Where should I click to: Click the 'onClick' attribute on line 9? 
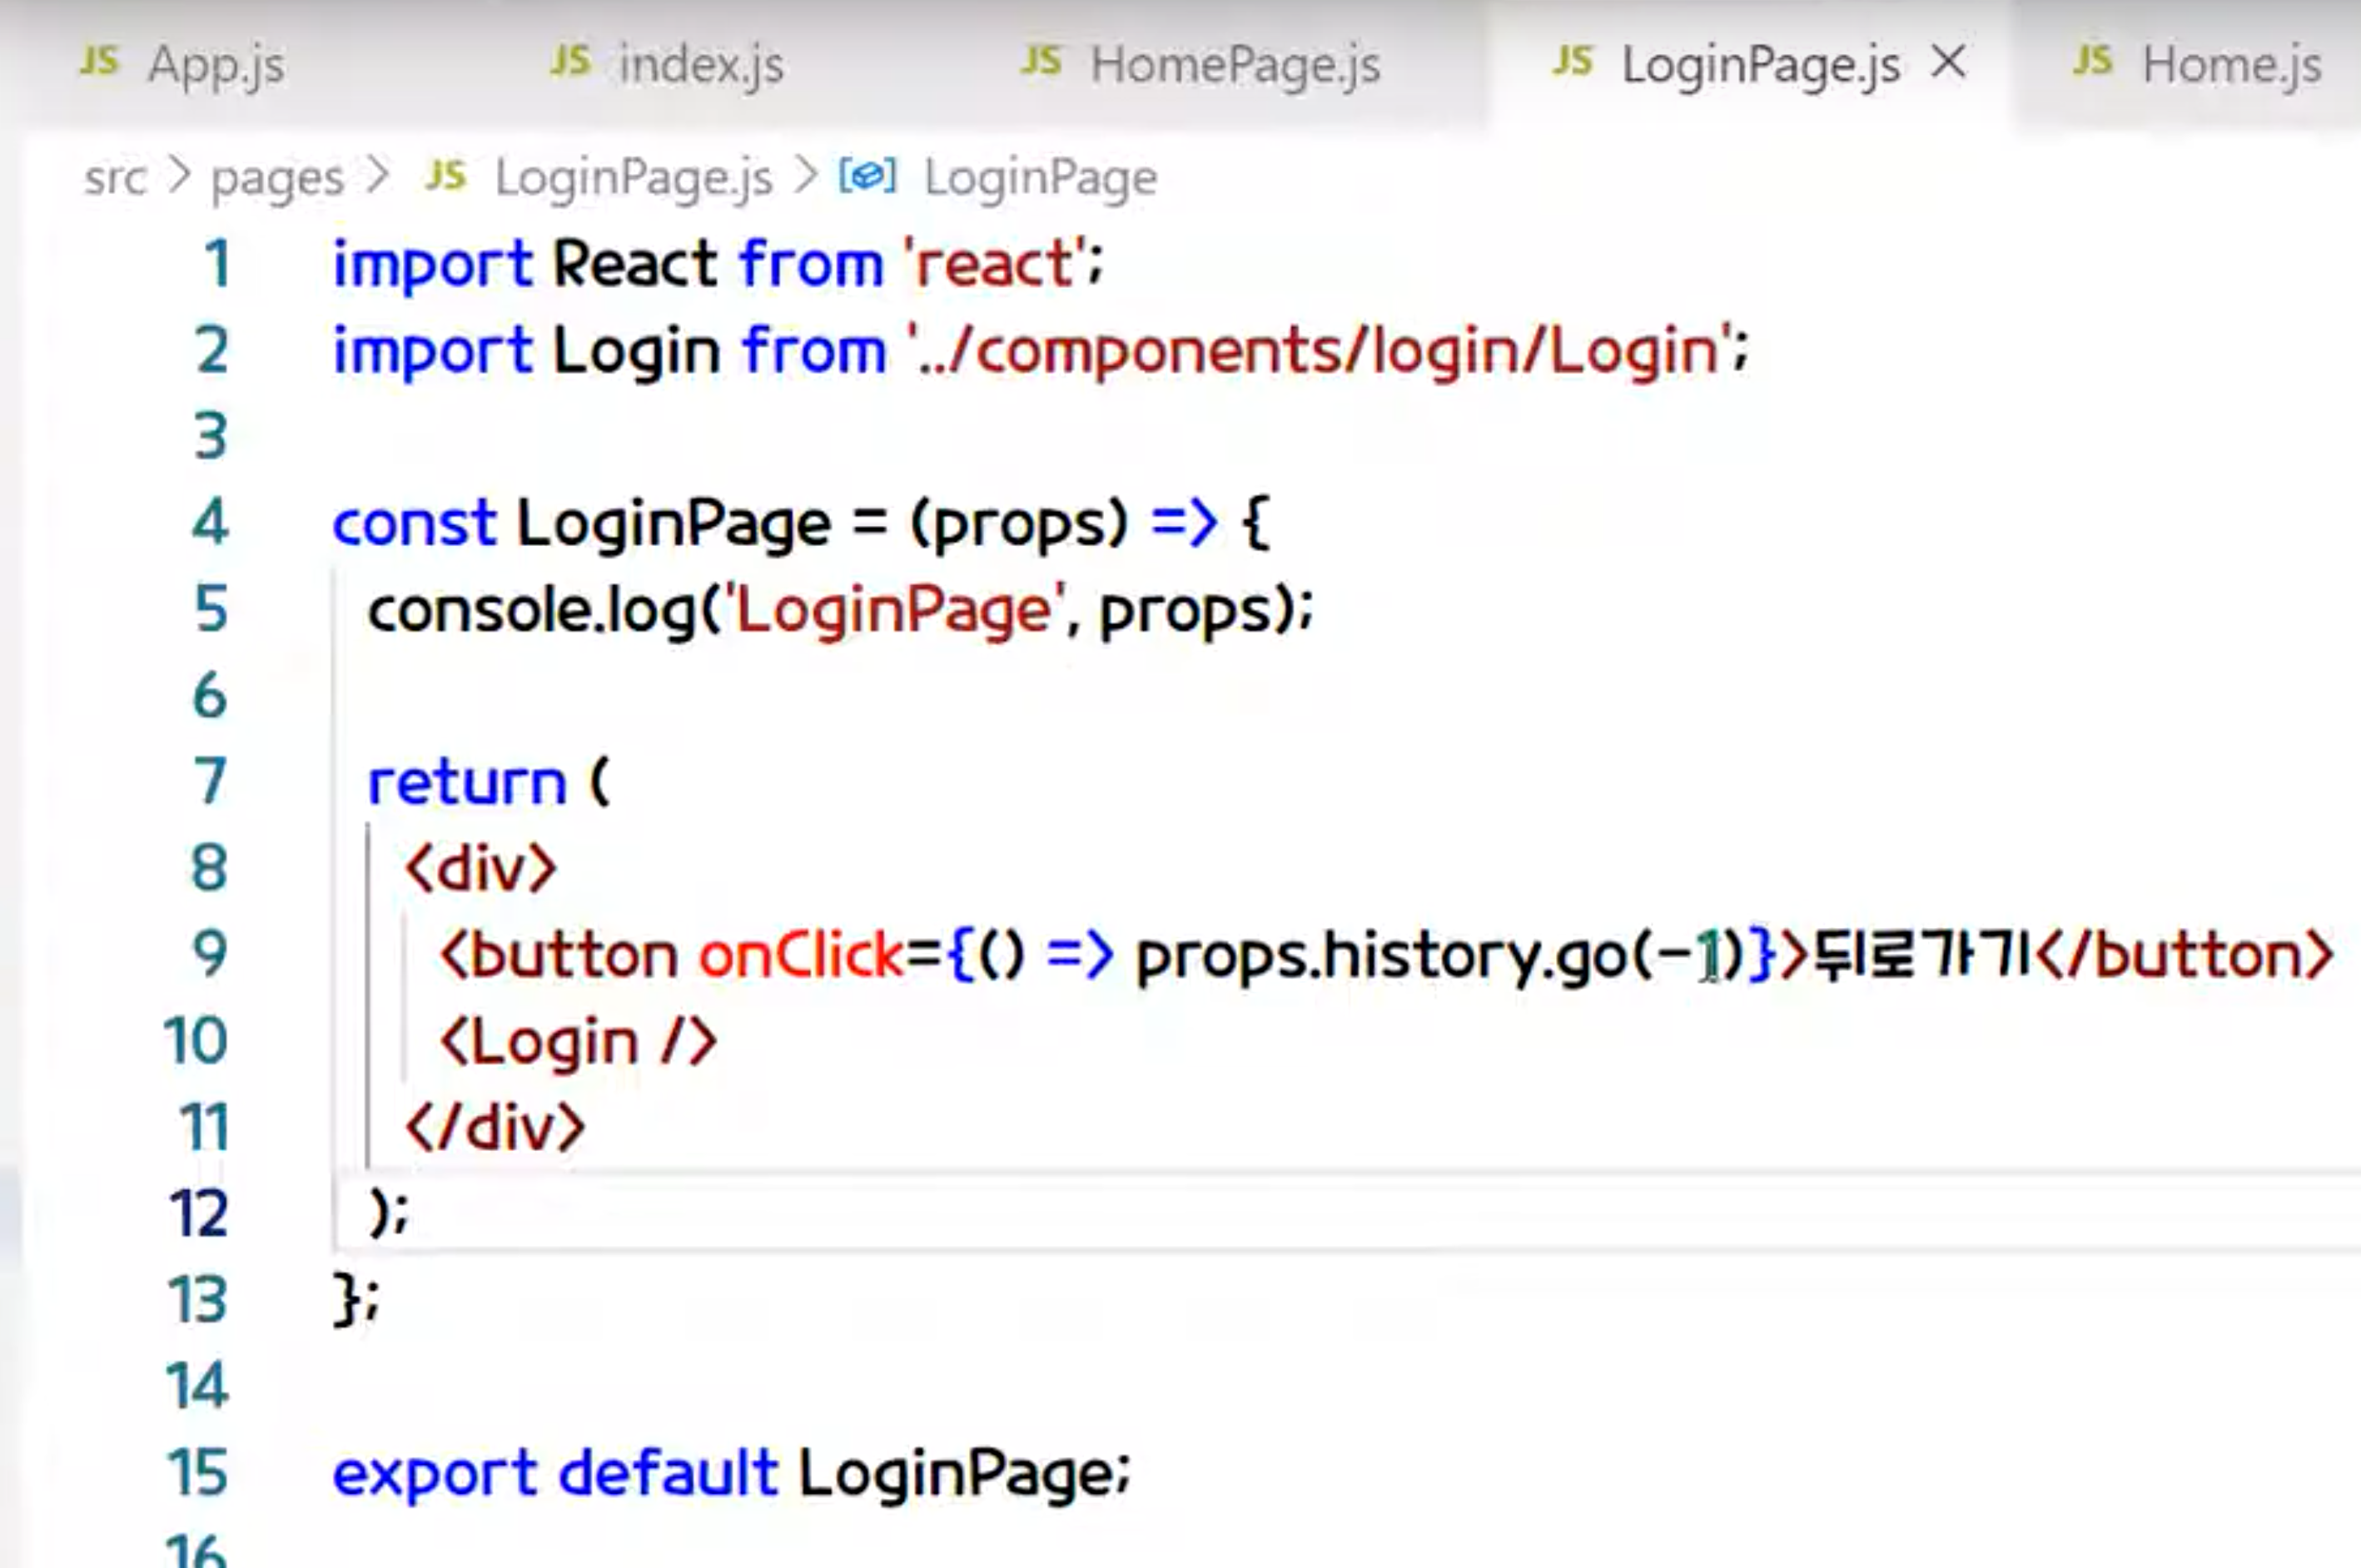801,954
